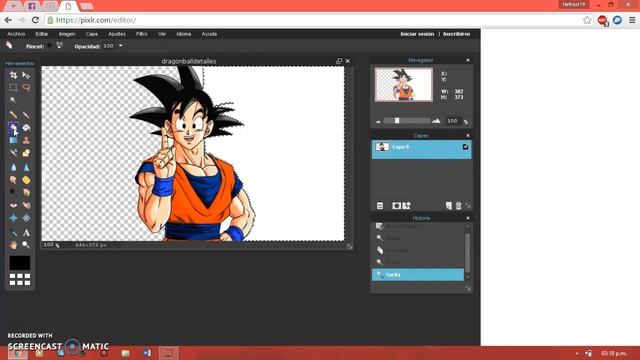The image size is (640, 360).
Task: Open the Capa menu
Action: 92,34
